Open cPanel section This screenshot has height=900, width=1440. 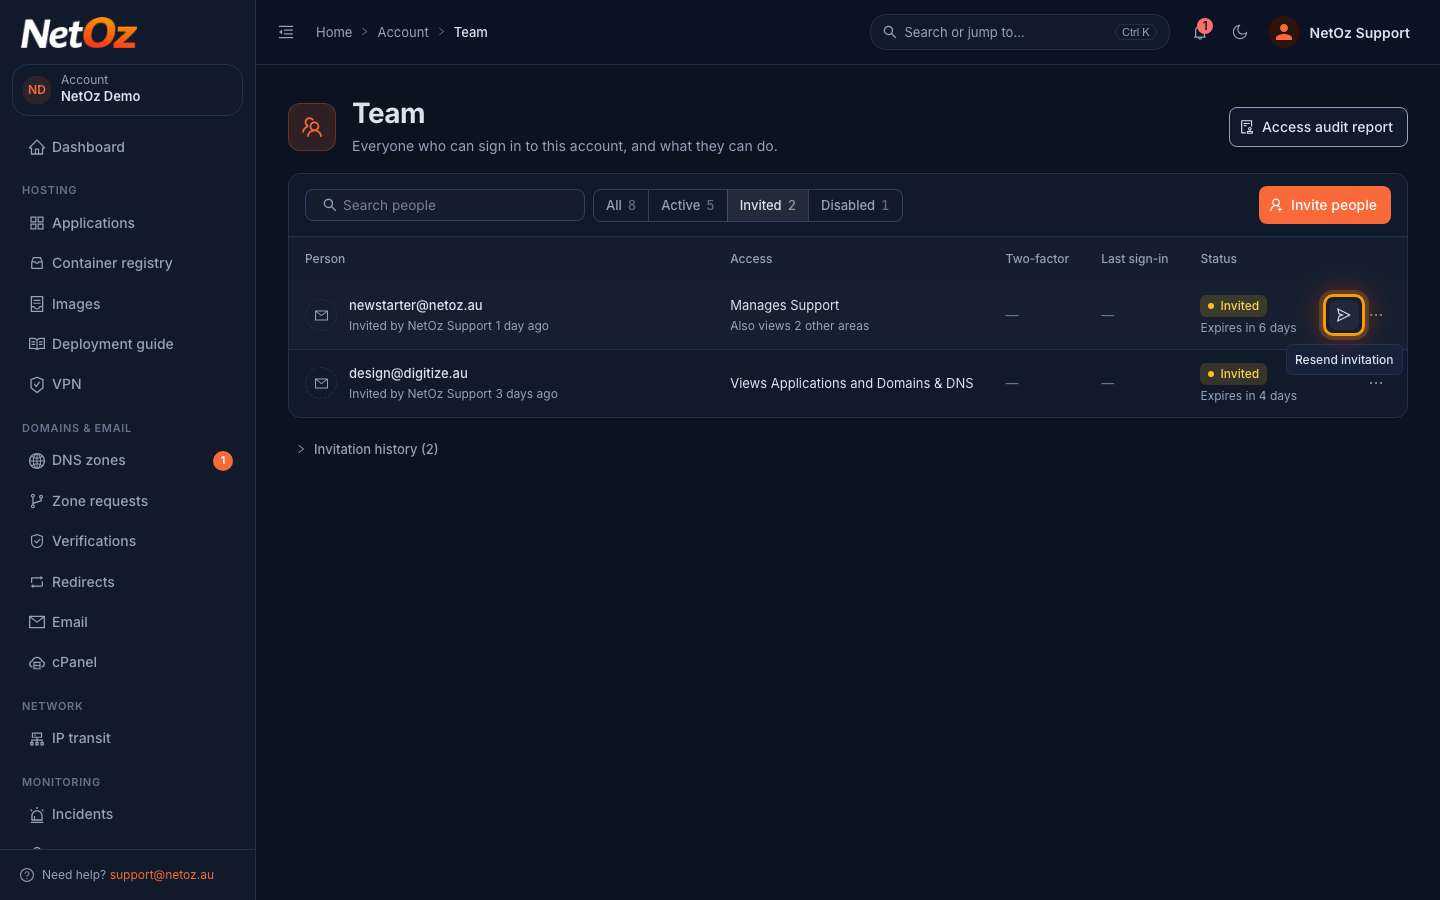(127, 662)
